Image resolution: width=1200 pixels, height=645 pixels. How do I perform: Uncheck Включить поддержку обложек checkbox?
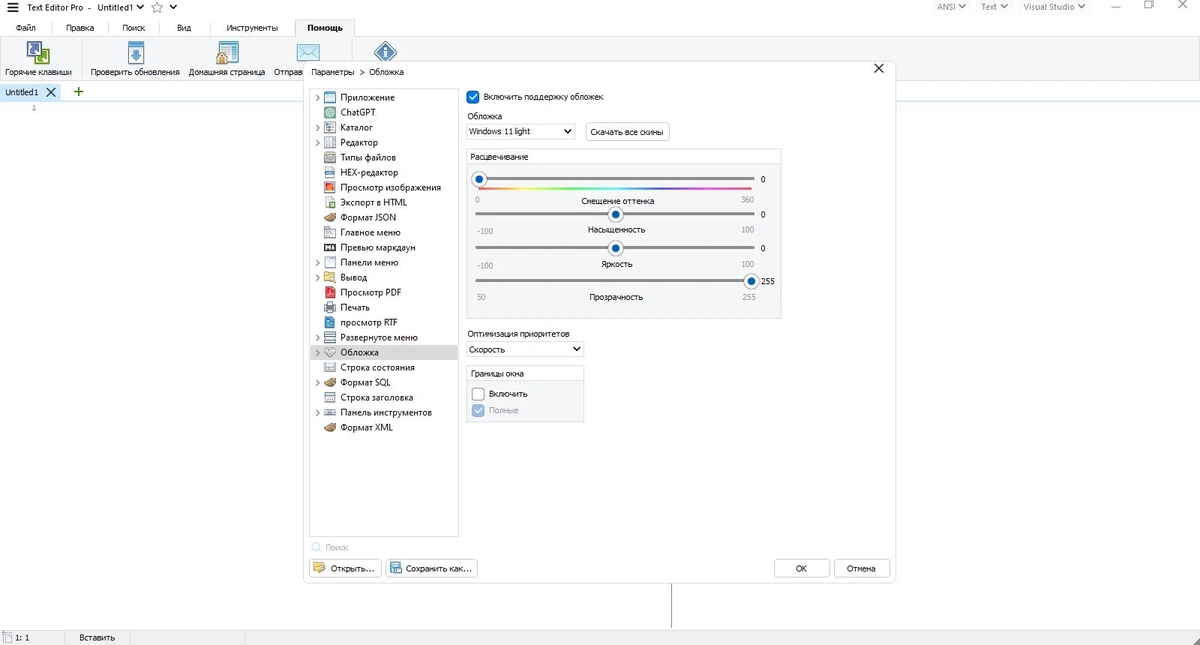pyautogui.click(x=473, y=97)
